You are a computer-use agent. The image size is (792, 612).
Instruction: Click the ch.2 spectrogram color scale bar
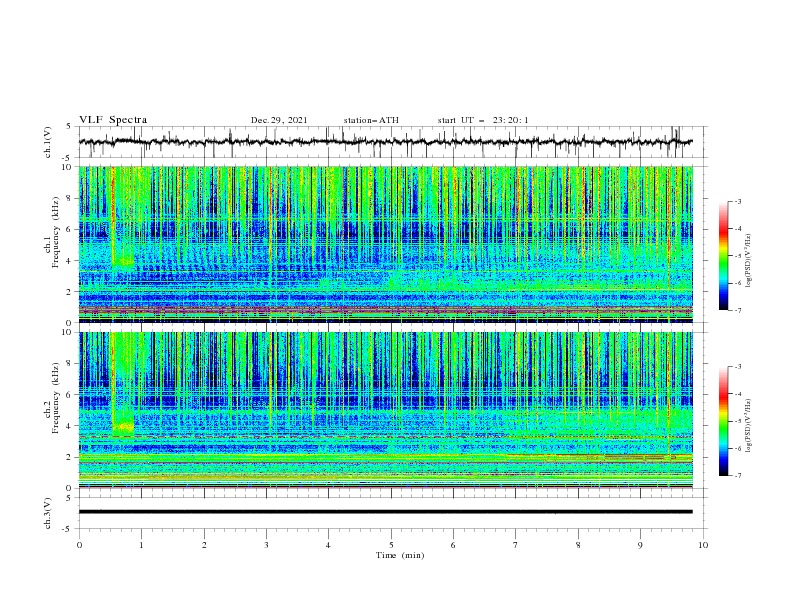pos(723,421)
